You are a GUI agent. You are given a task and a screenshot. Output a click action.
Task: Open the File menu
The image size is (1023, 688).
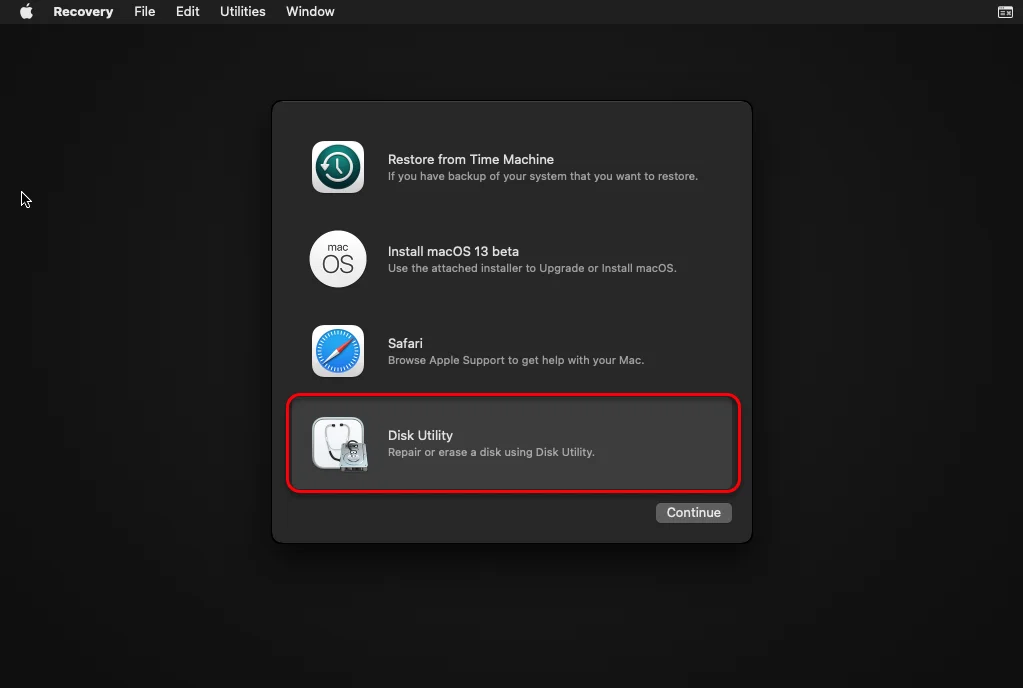pyautogui.click(x=145, y=12)
